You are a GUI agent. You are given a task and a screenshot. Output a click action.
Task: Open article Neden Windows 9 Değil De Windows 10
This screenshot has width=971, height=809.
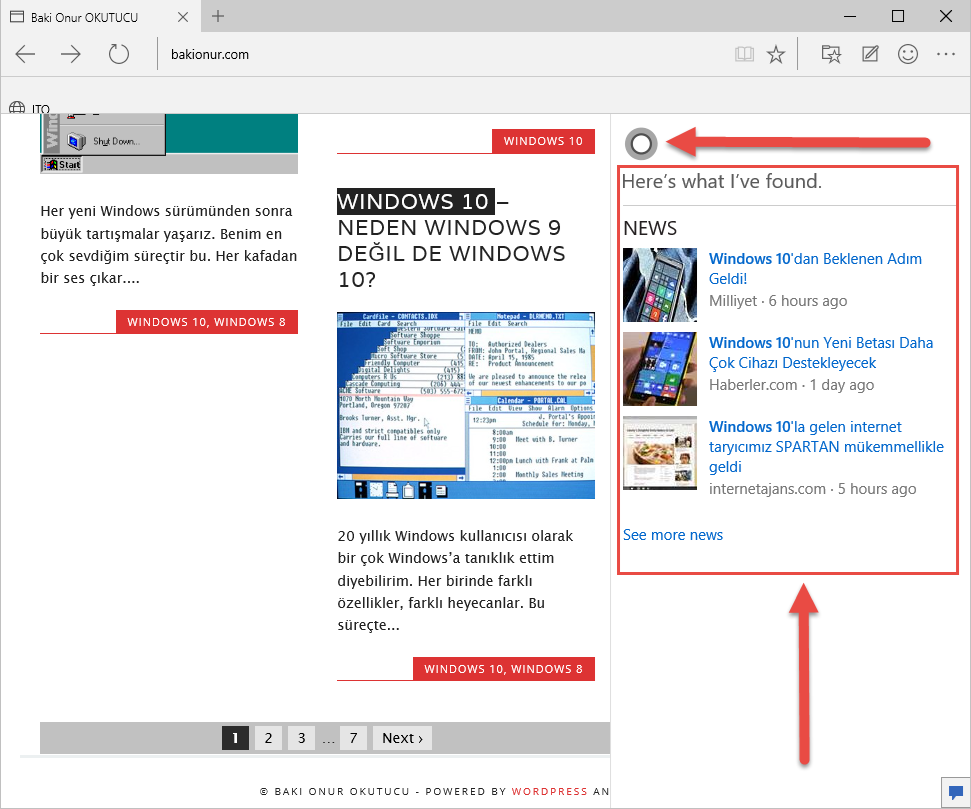pos(451,240)
